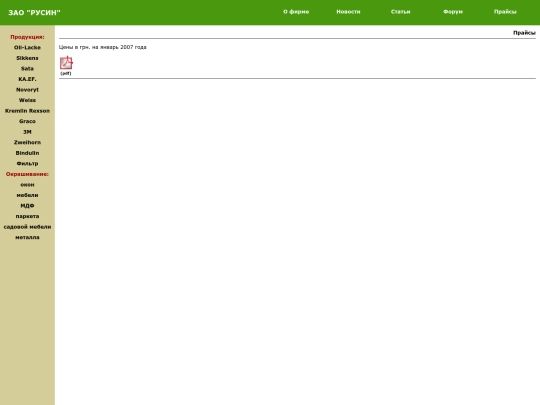Open the Прайсы menu item in header
The image size is (540, 405).
(505, 12)
